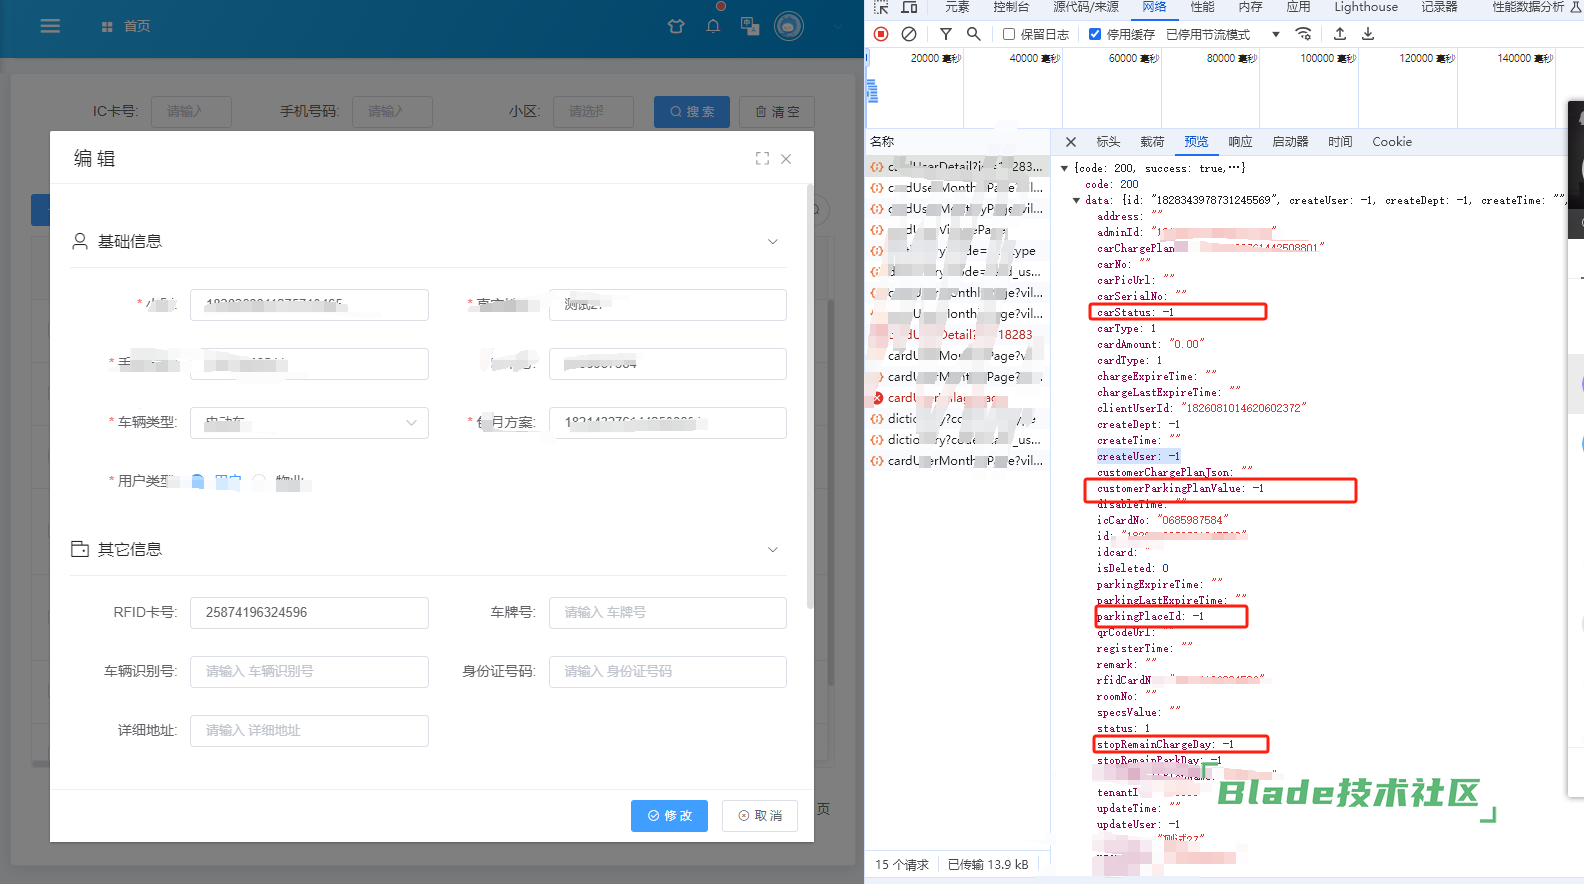Image resolution: width=1584 pixels, height=884 pixels.
Task: Open the 启动器 request tab
Action: click(1290, 142)
